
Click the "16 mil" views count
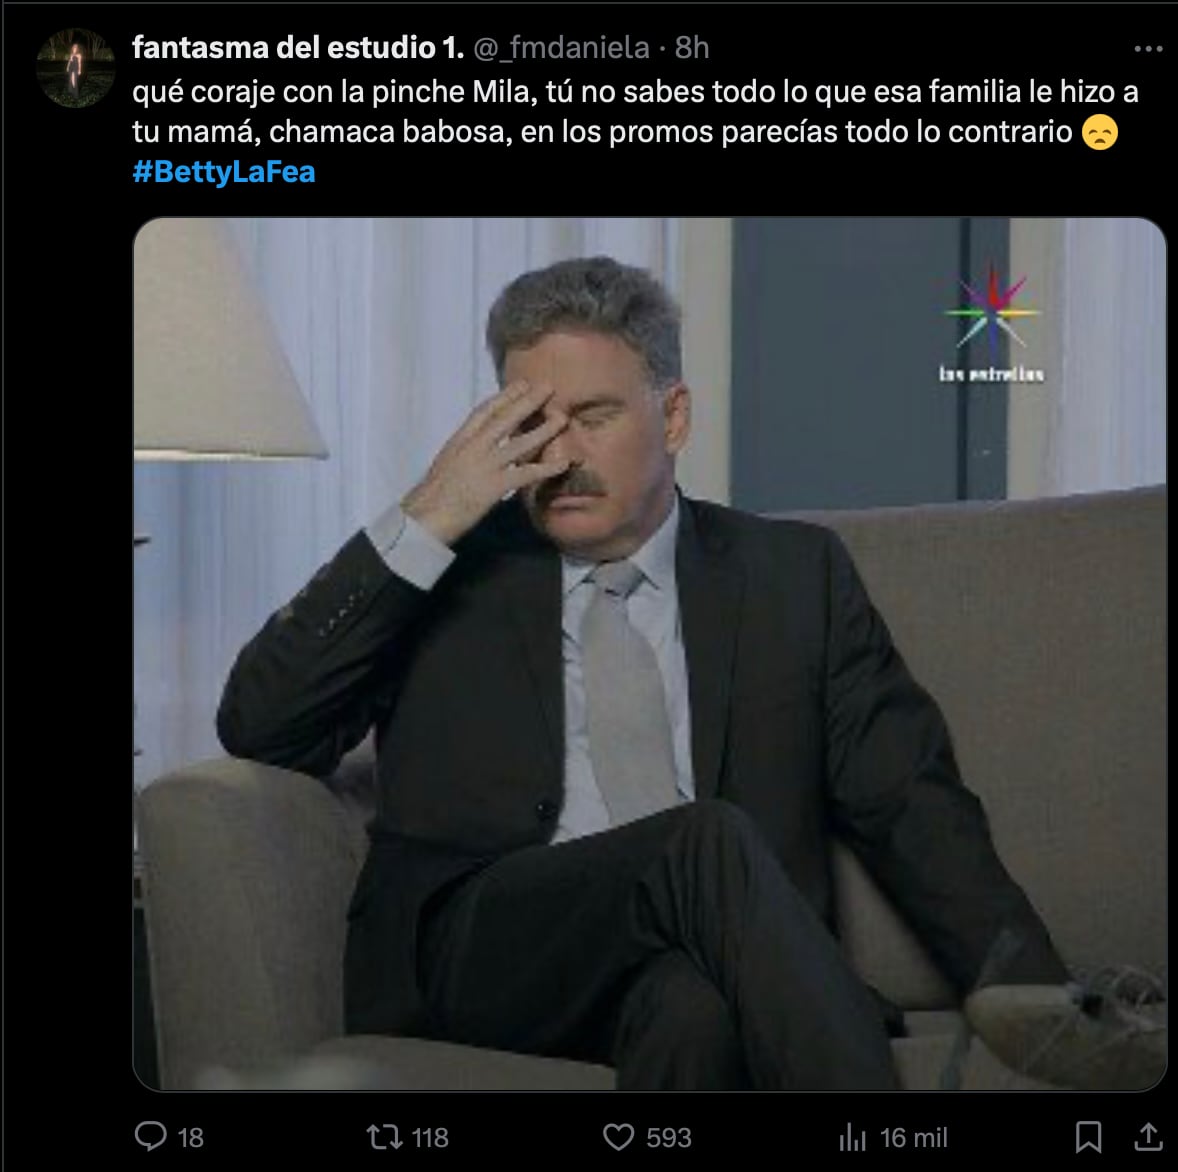(914, 1137)
